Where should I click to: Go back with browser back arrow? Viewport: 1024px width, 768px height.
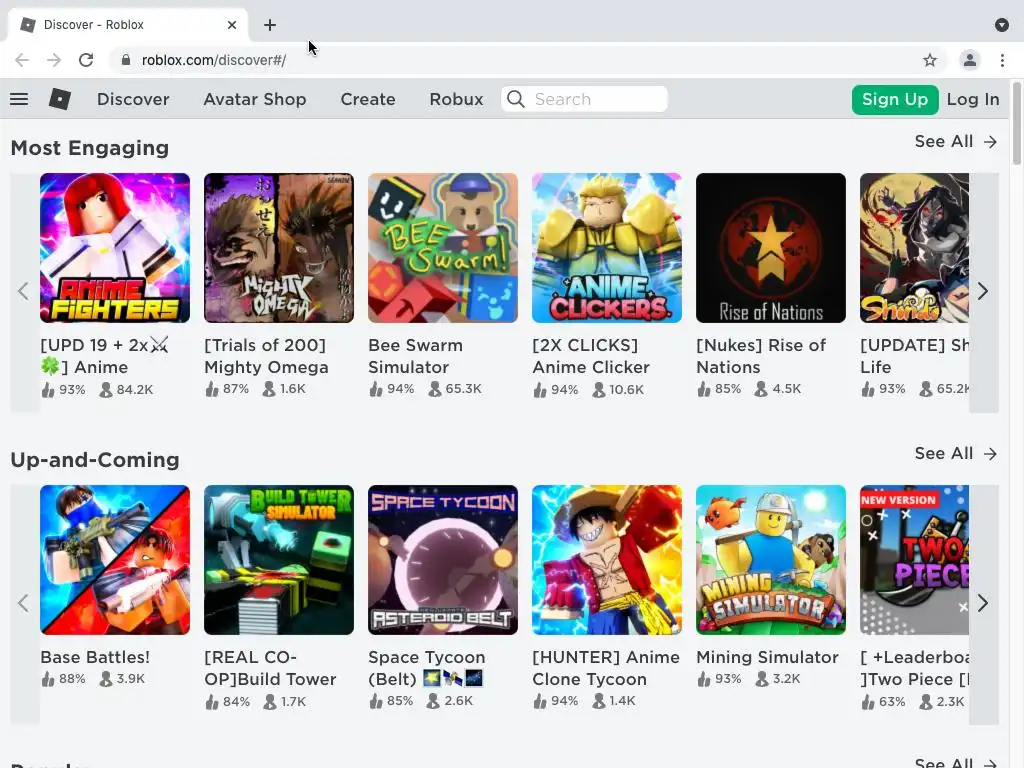click(22, 60)
